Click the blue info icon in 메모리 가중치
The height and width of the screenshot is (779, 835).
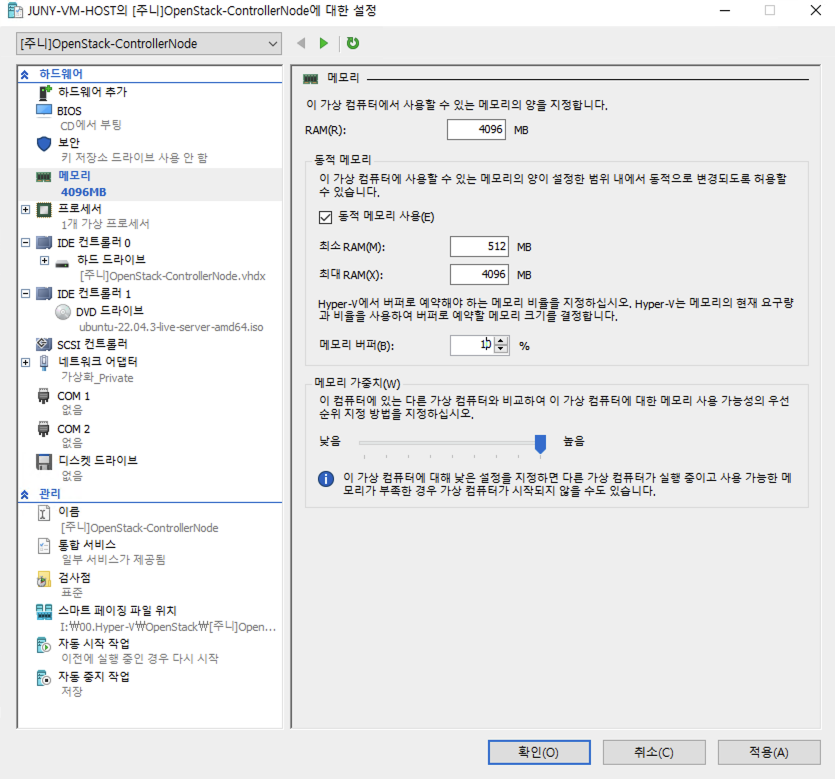[x=326, y=479]
